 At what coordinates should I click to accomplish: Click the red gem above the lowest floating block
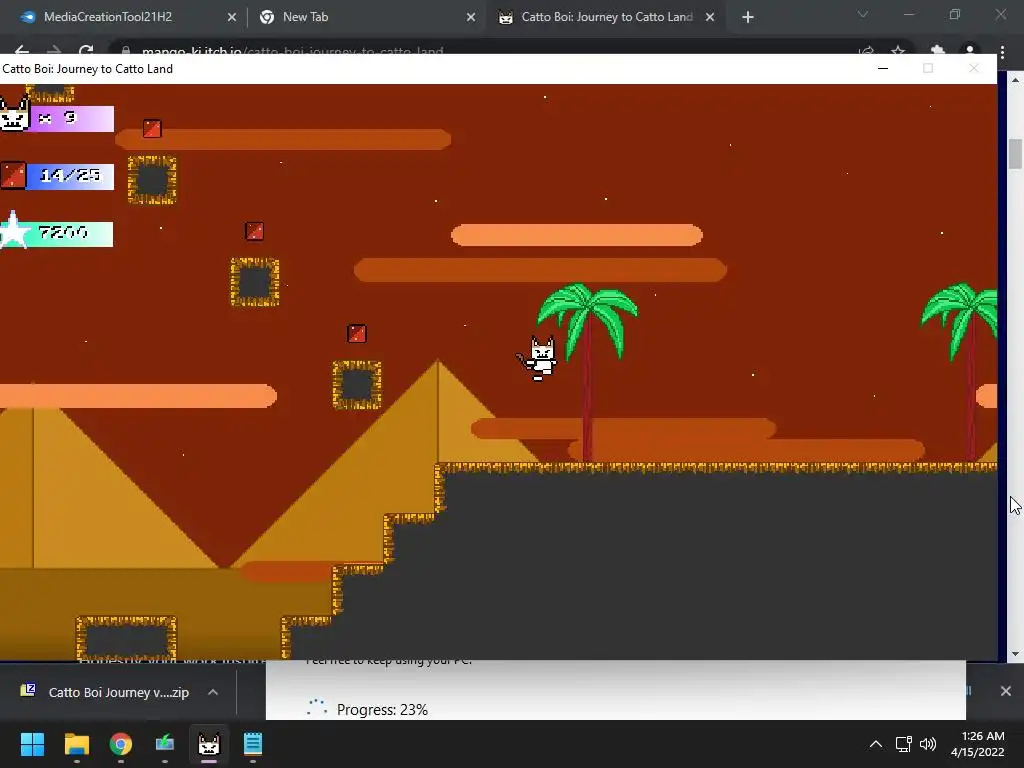click(357, 334)
